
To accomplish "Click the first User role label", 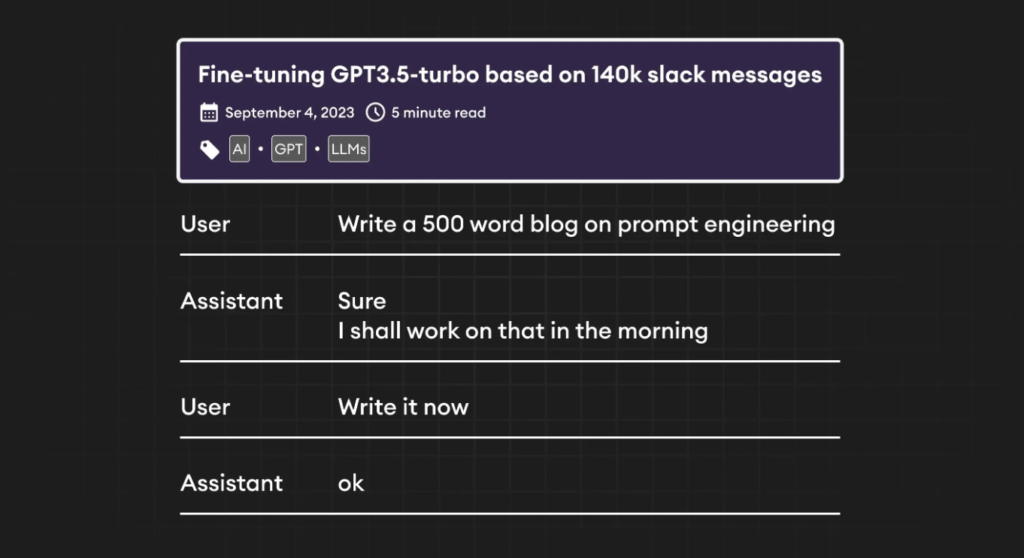I will (x=205, y=224).
